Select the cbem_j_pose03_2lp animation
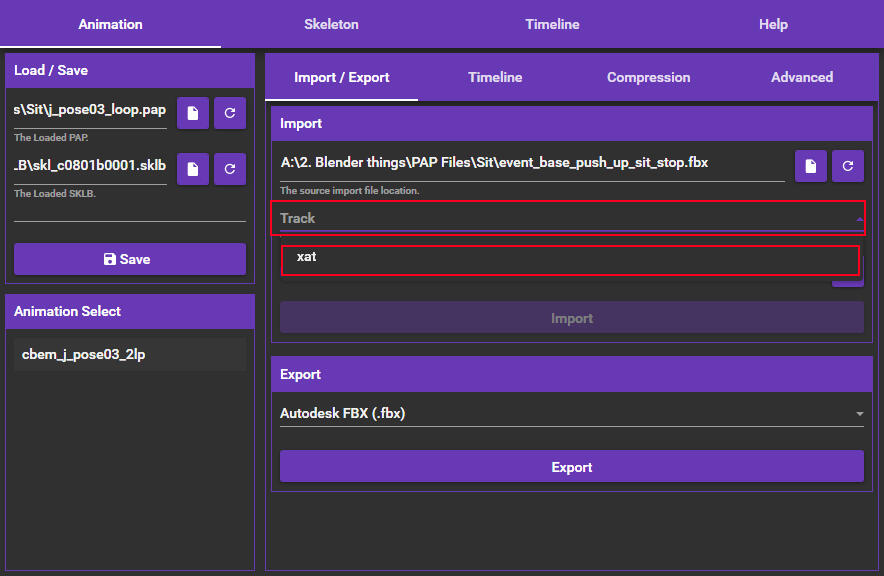The height and width of the screenshot is (576, 884). pos(130,354)
